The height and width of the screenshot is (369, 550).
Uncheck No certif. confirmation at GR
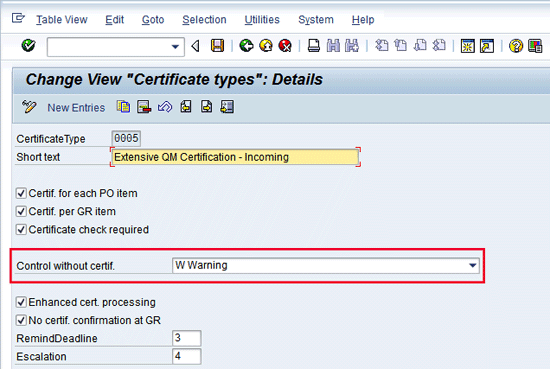click(x=21, y=320)
